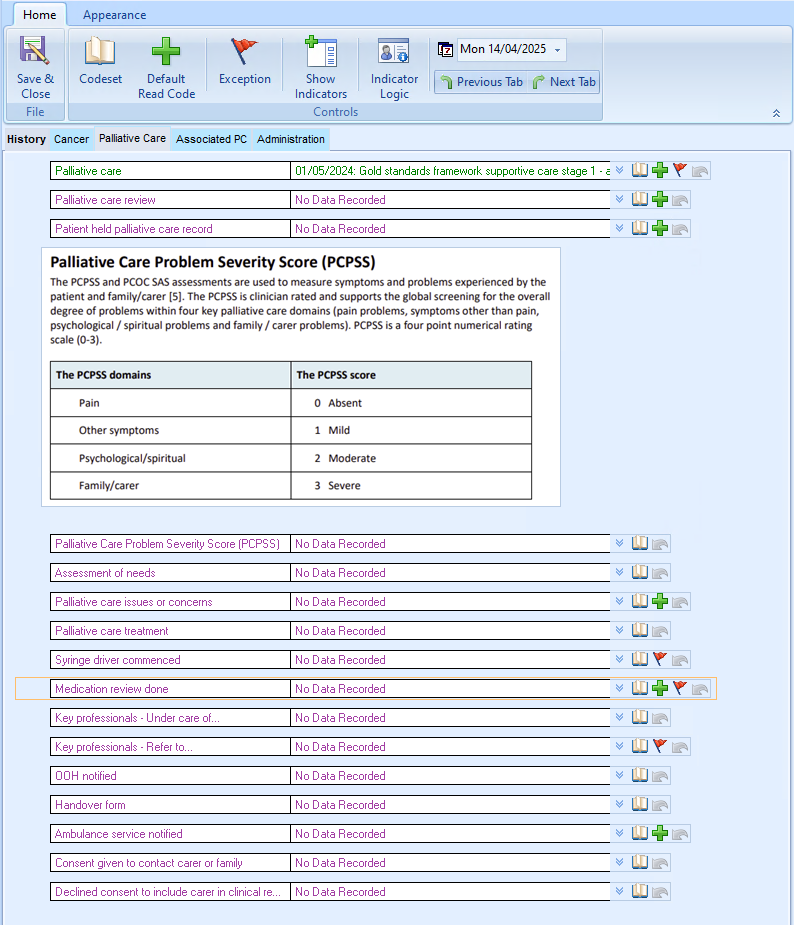Open codeset book for OOH notified row

639,775
